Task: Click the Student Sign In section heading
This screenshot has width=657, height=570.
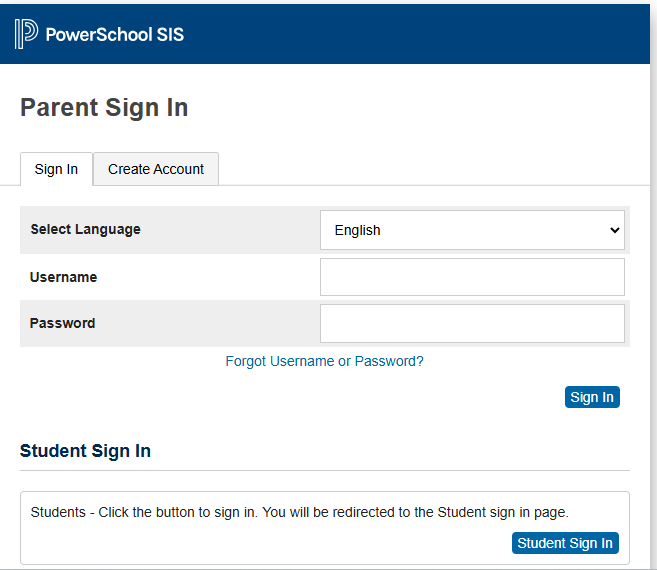Action: click(85, 451)
